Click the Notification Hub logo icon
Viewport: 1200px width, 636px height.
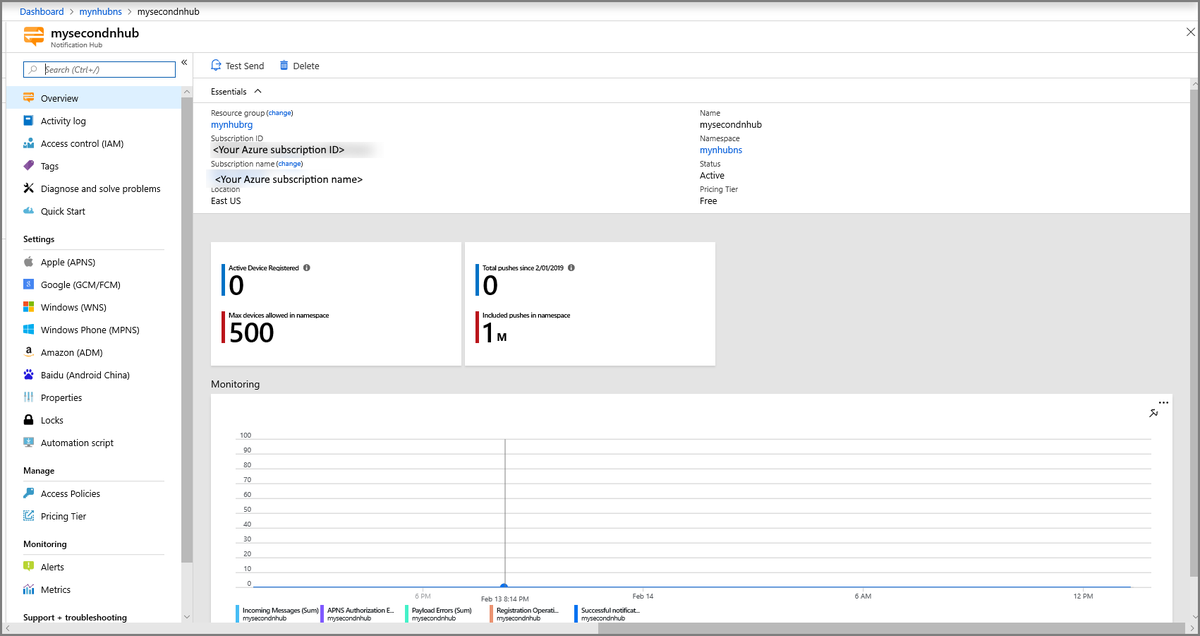pos(34,37)
